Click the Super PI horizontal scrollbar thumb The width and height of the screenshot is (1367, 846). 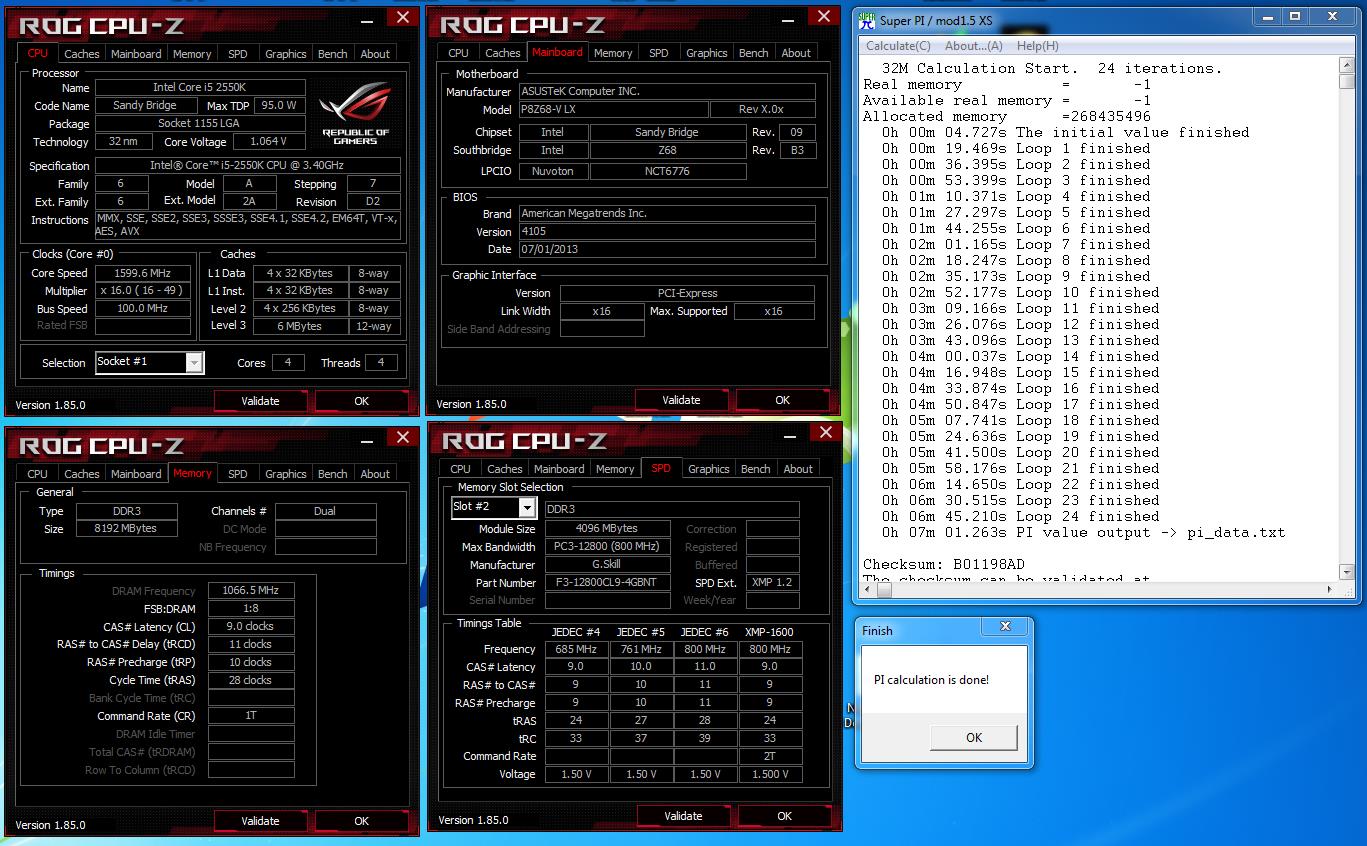point(883,590)
